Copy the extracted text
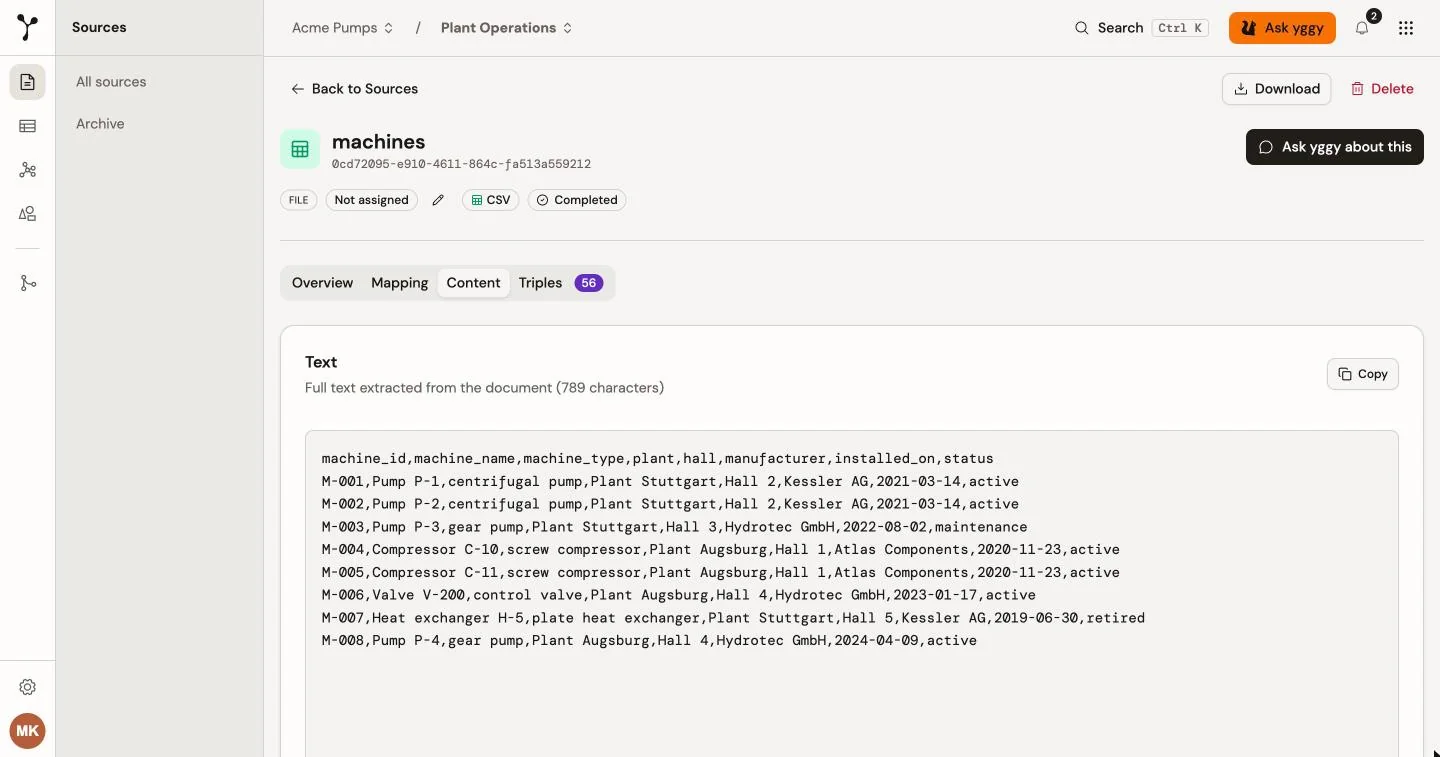This screenshot has width=1440, height=757. (x=1363, y=374)
